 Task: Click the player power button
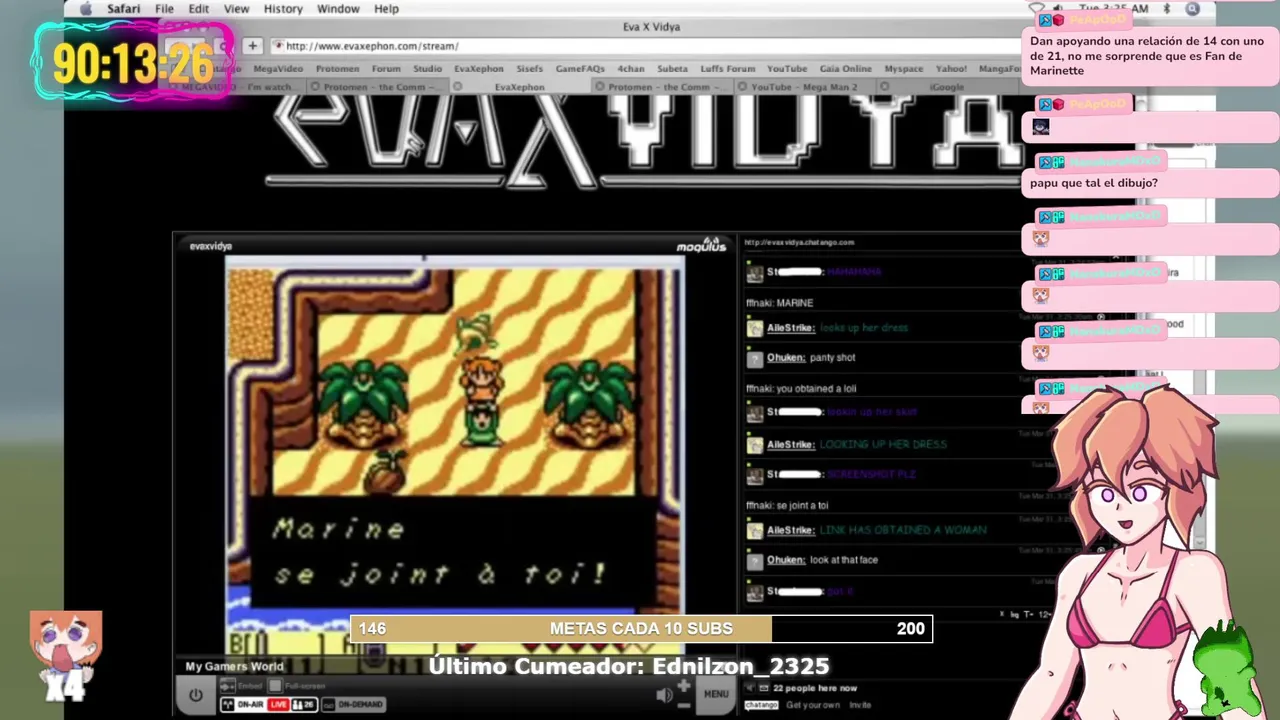coord(195,694)
